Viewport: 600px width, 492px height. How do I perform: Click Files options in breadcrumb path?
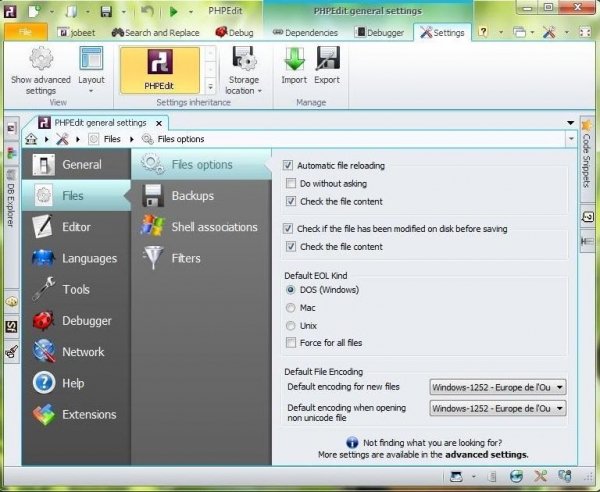(x=181, y=139)
